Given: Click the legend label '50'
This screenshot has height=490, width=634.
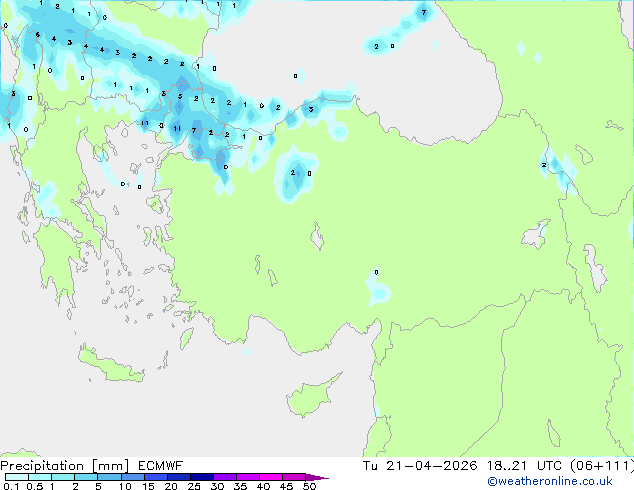Looking at the screenshot, I should (309, 486).
